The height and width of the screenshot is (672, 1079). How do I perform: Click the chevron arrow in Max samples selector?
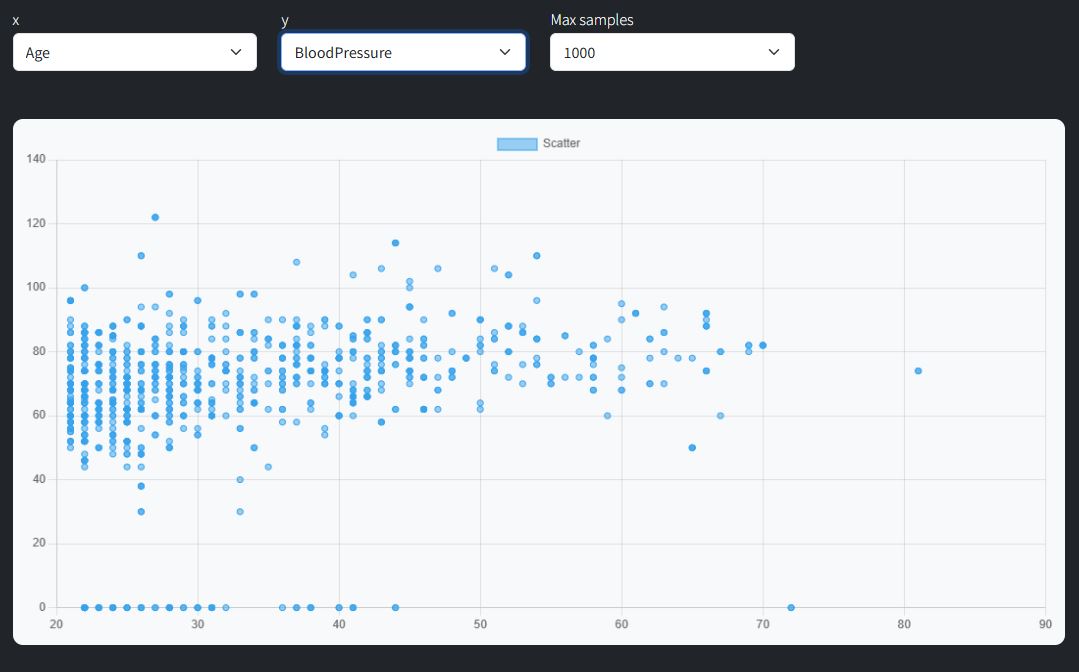pyautogui.click(x=774, y=52)
